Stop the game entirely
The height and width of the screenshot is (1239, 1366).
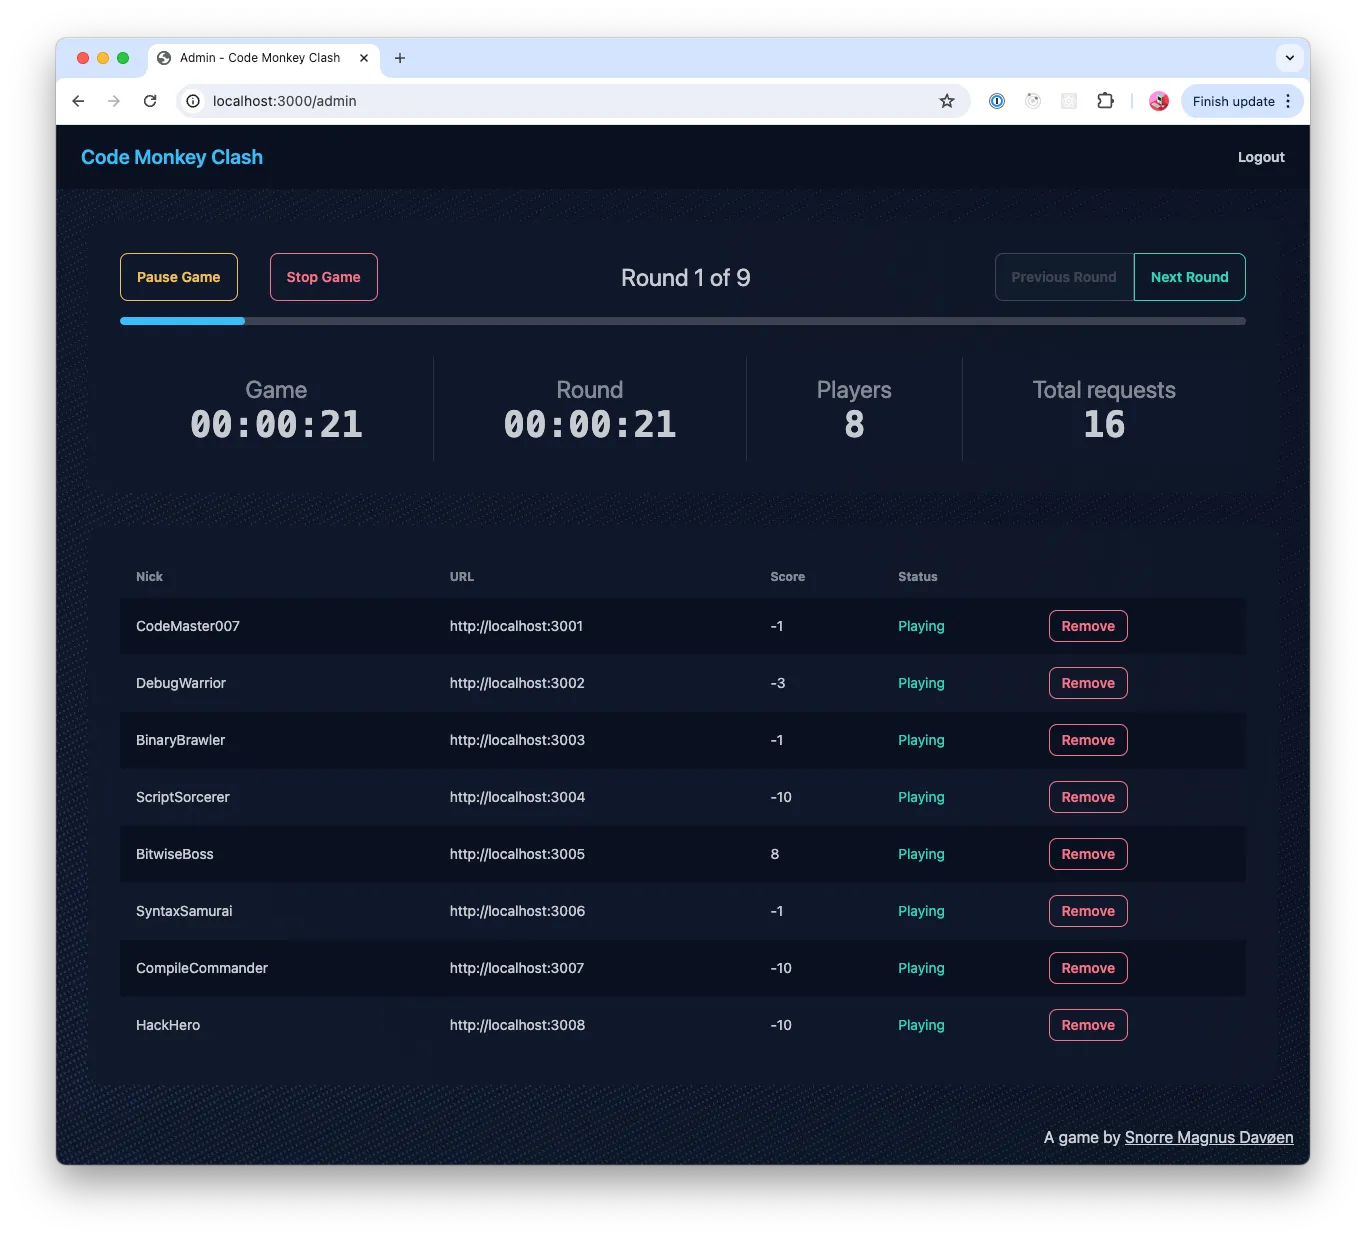[323, 277]
